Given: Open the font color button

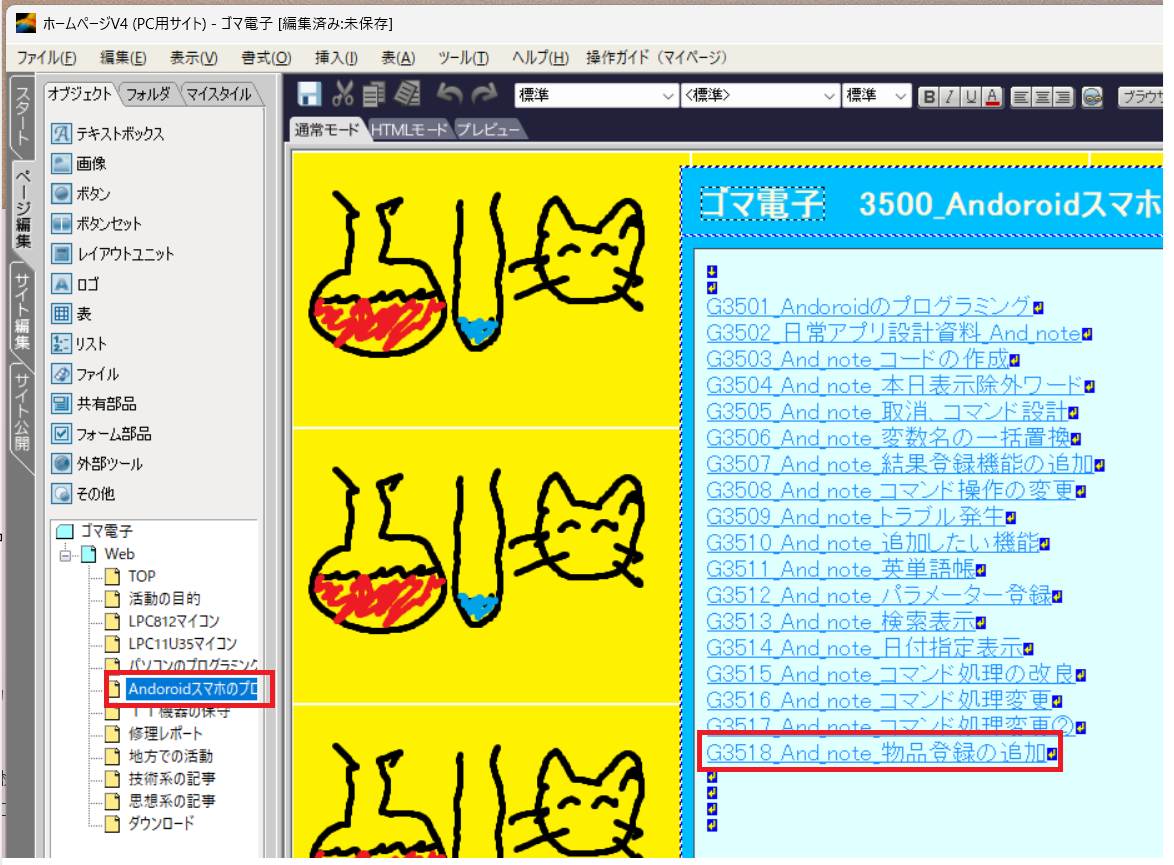Looking at the screenshot, I should click(x=993, y=97).
